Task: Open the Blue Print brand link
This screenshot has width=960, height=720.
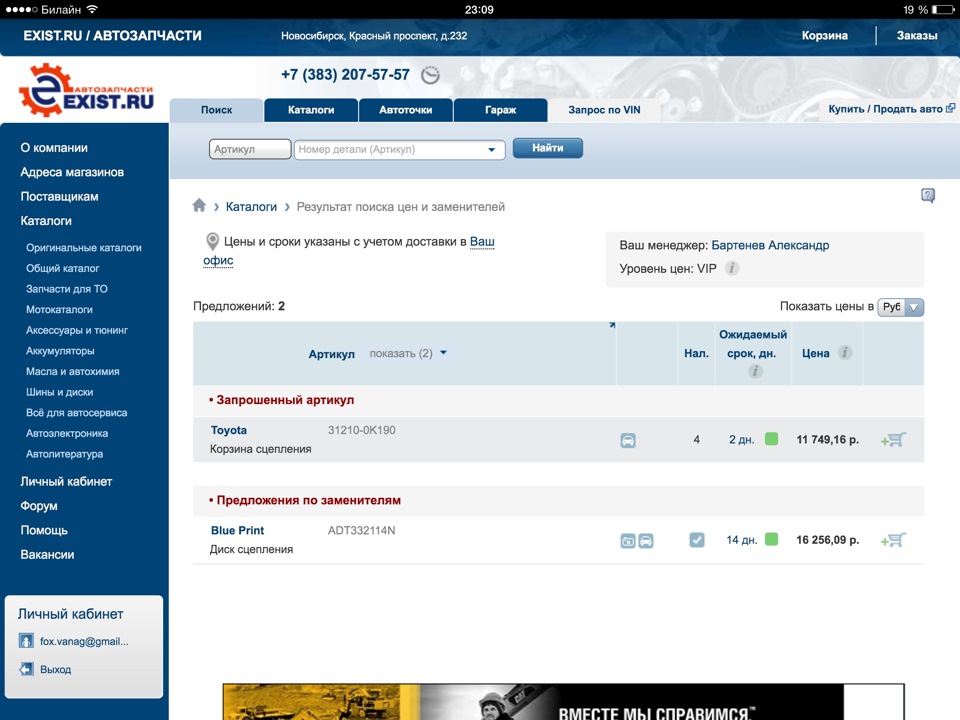Action: (238, 531)
